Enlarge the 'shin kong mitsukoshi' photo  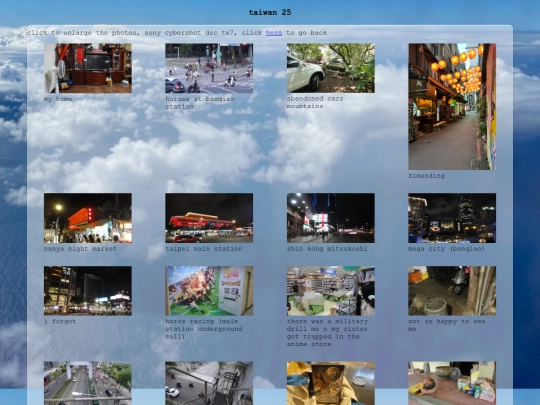pyautogui.click(x=331, y=218)
